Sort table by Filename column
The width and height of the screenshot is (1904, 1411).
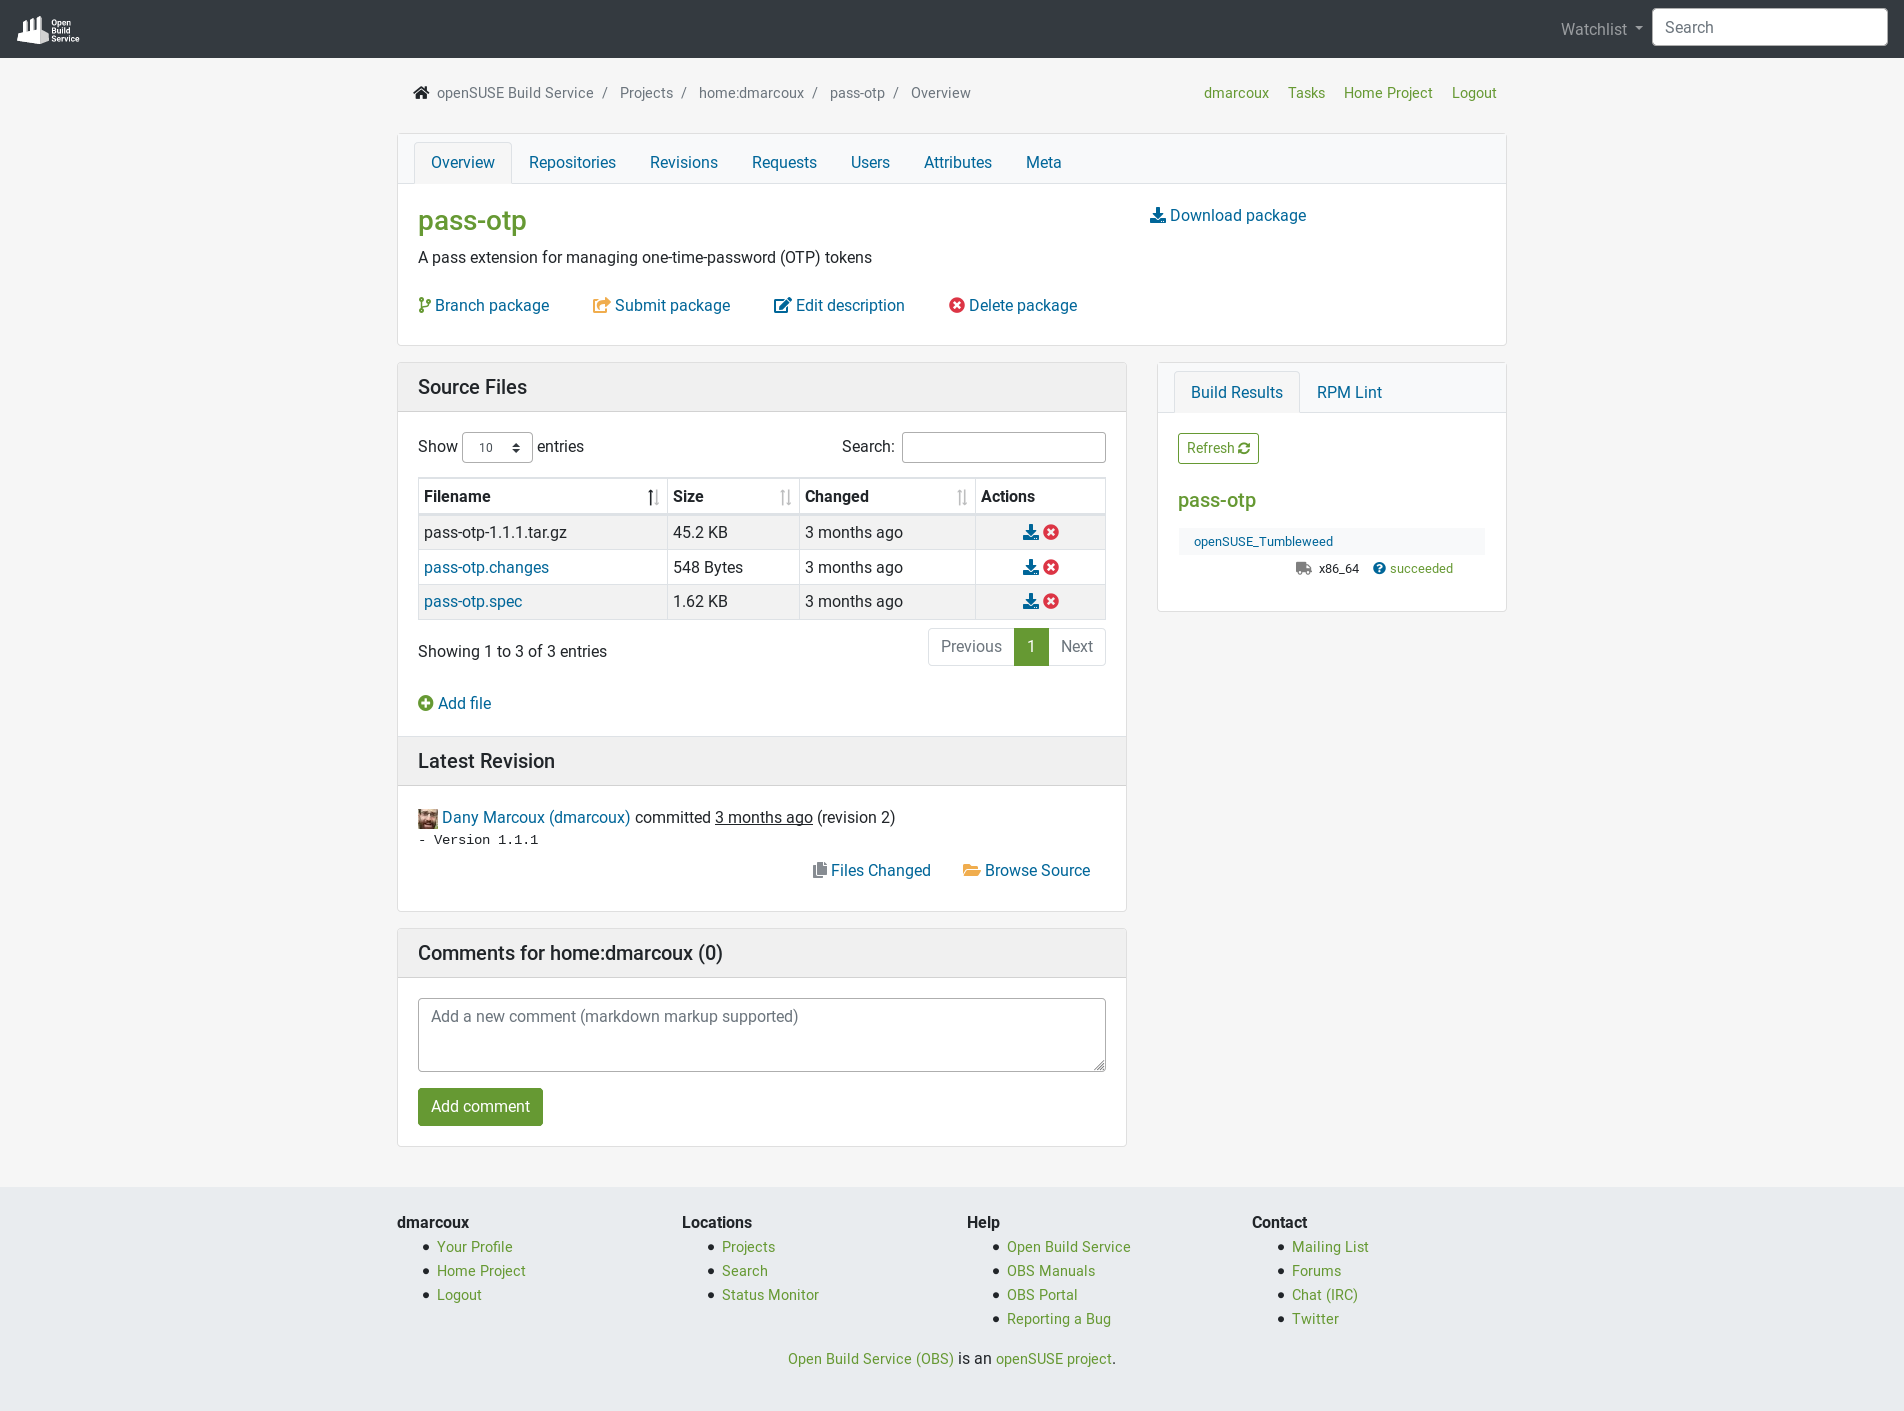542,497
